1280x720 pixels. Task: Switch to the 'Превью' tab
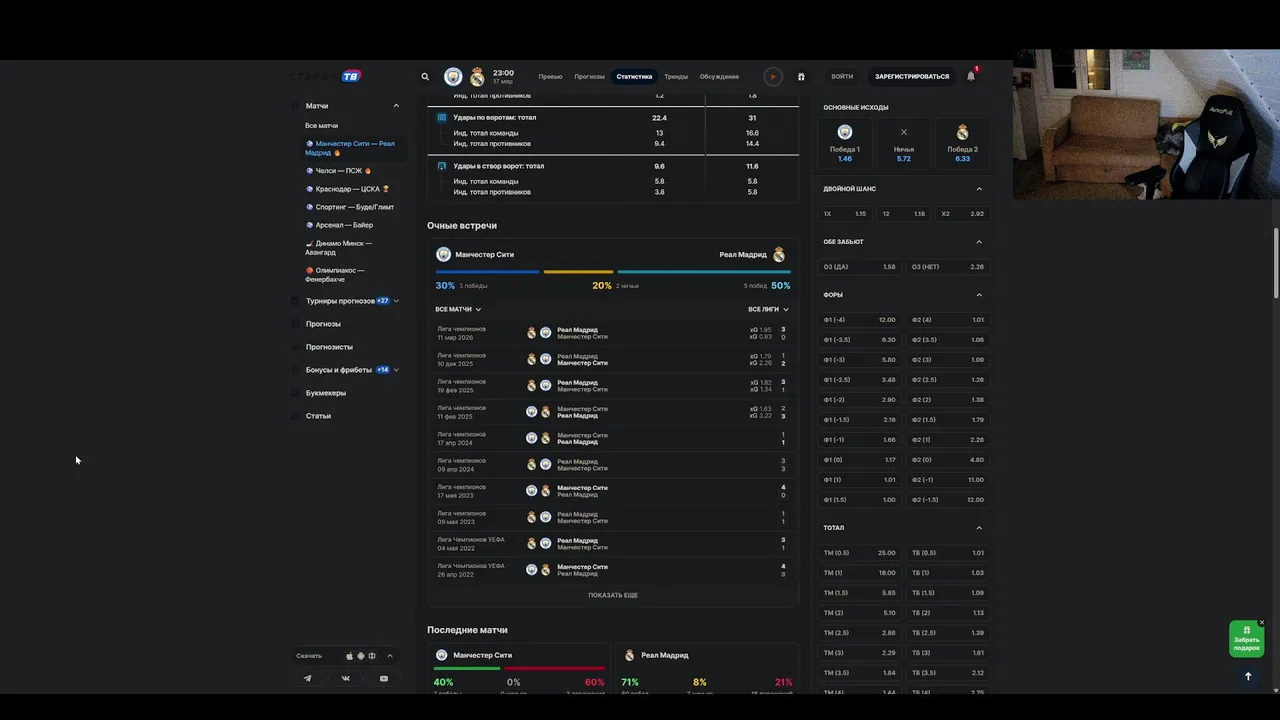(550, 77)
